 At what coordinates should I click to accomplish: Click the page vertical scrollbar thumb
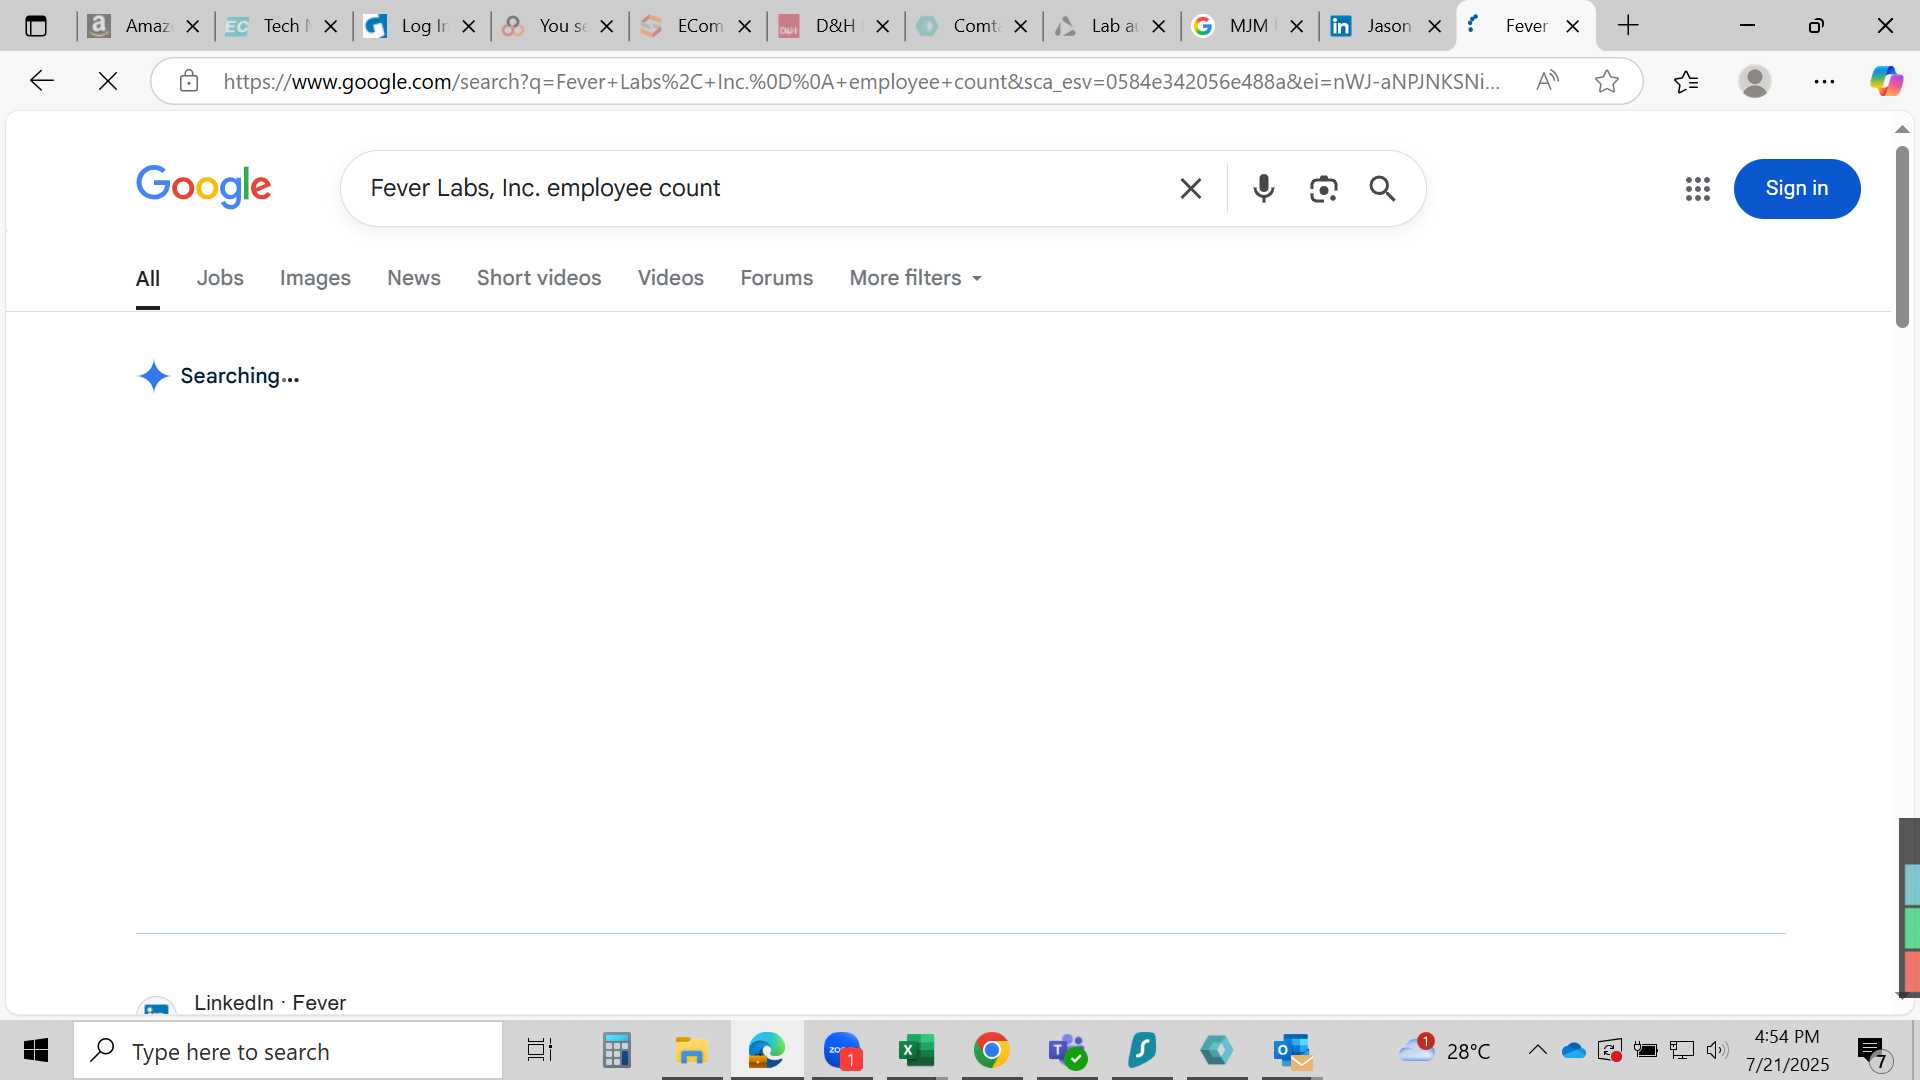tap(1902, 237)
